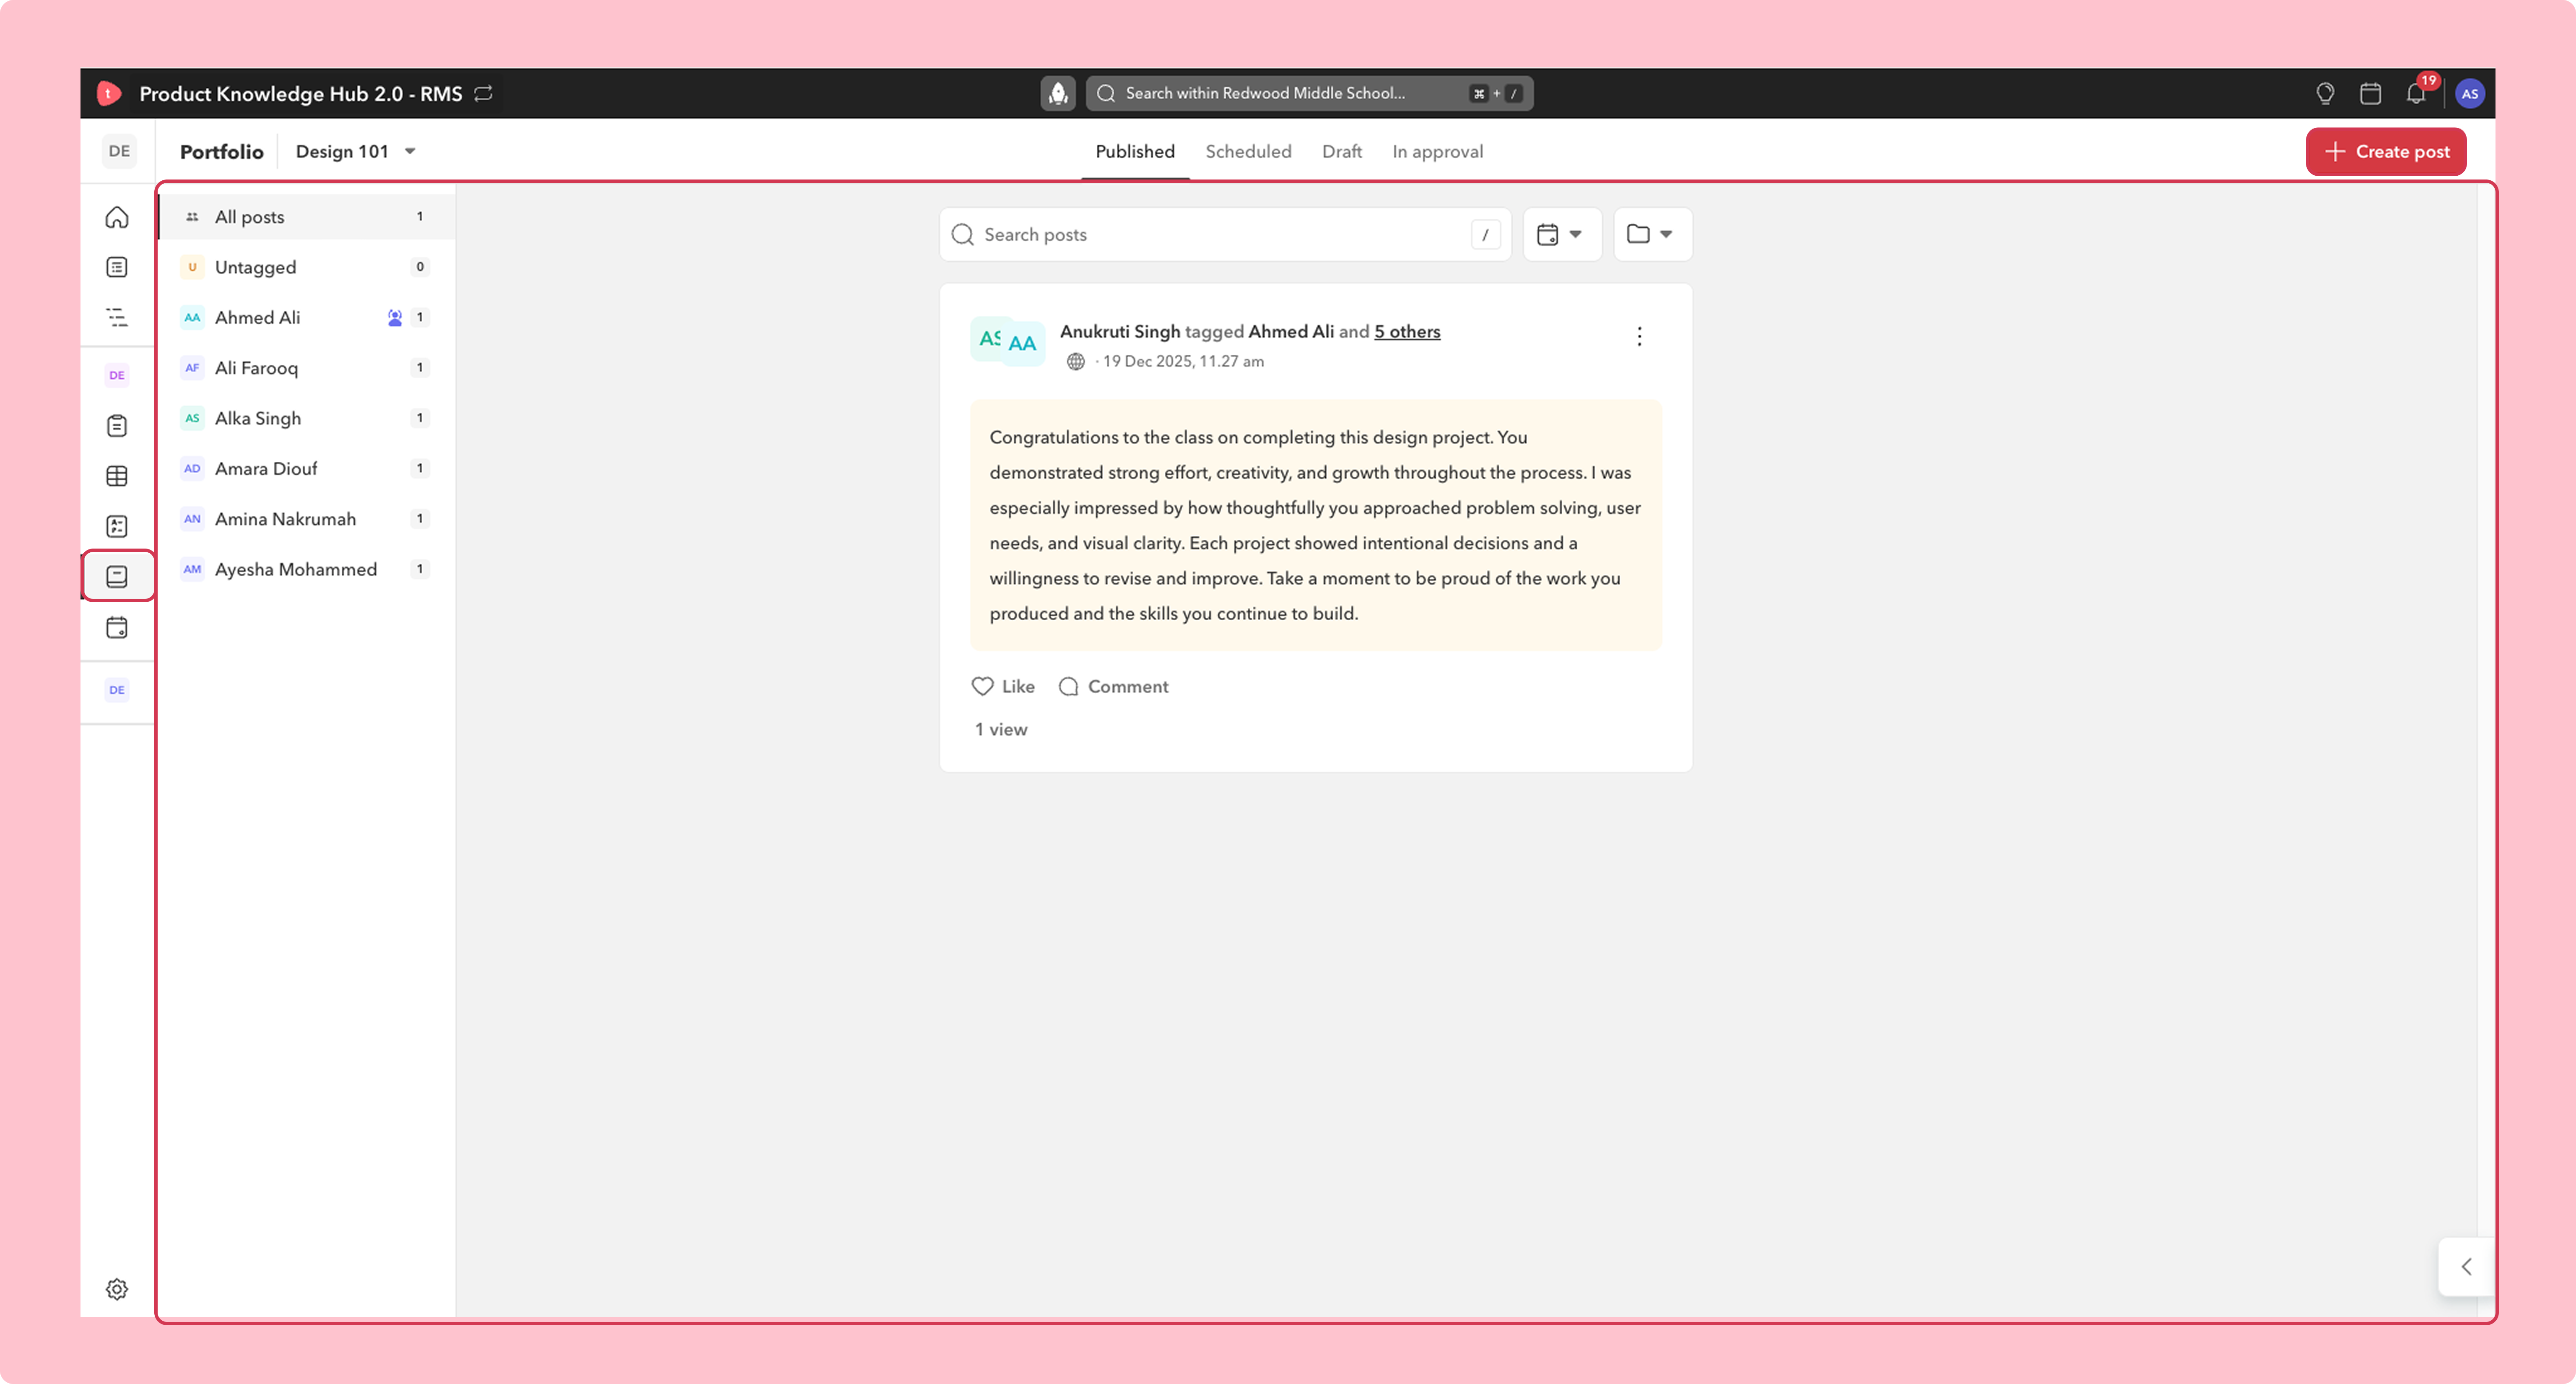Screen dimensions: 2576x1384
Task: Click the post timestamp 19 Dec 2025, 11.27 am
Action: (1183, 361)
